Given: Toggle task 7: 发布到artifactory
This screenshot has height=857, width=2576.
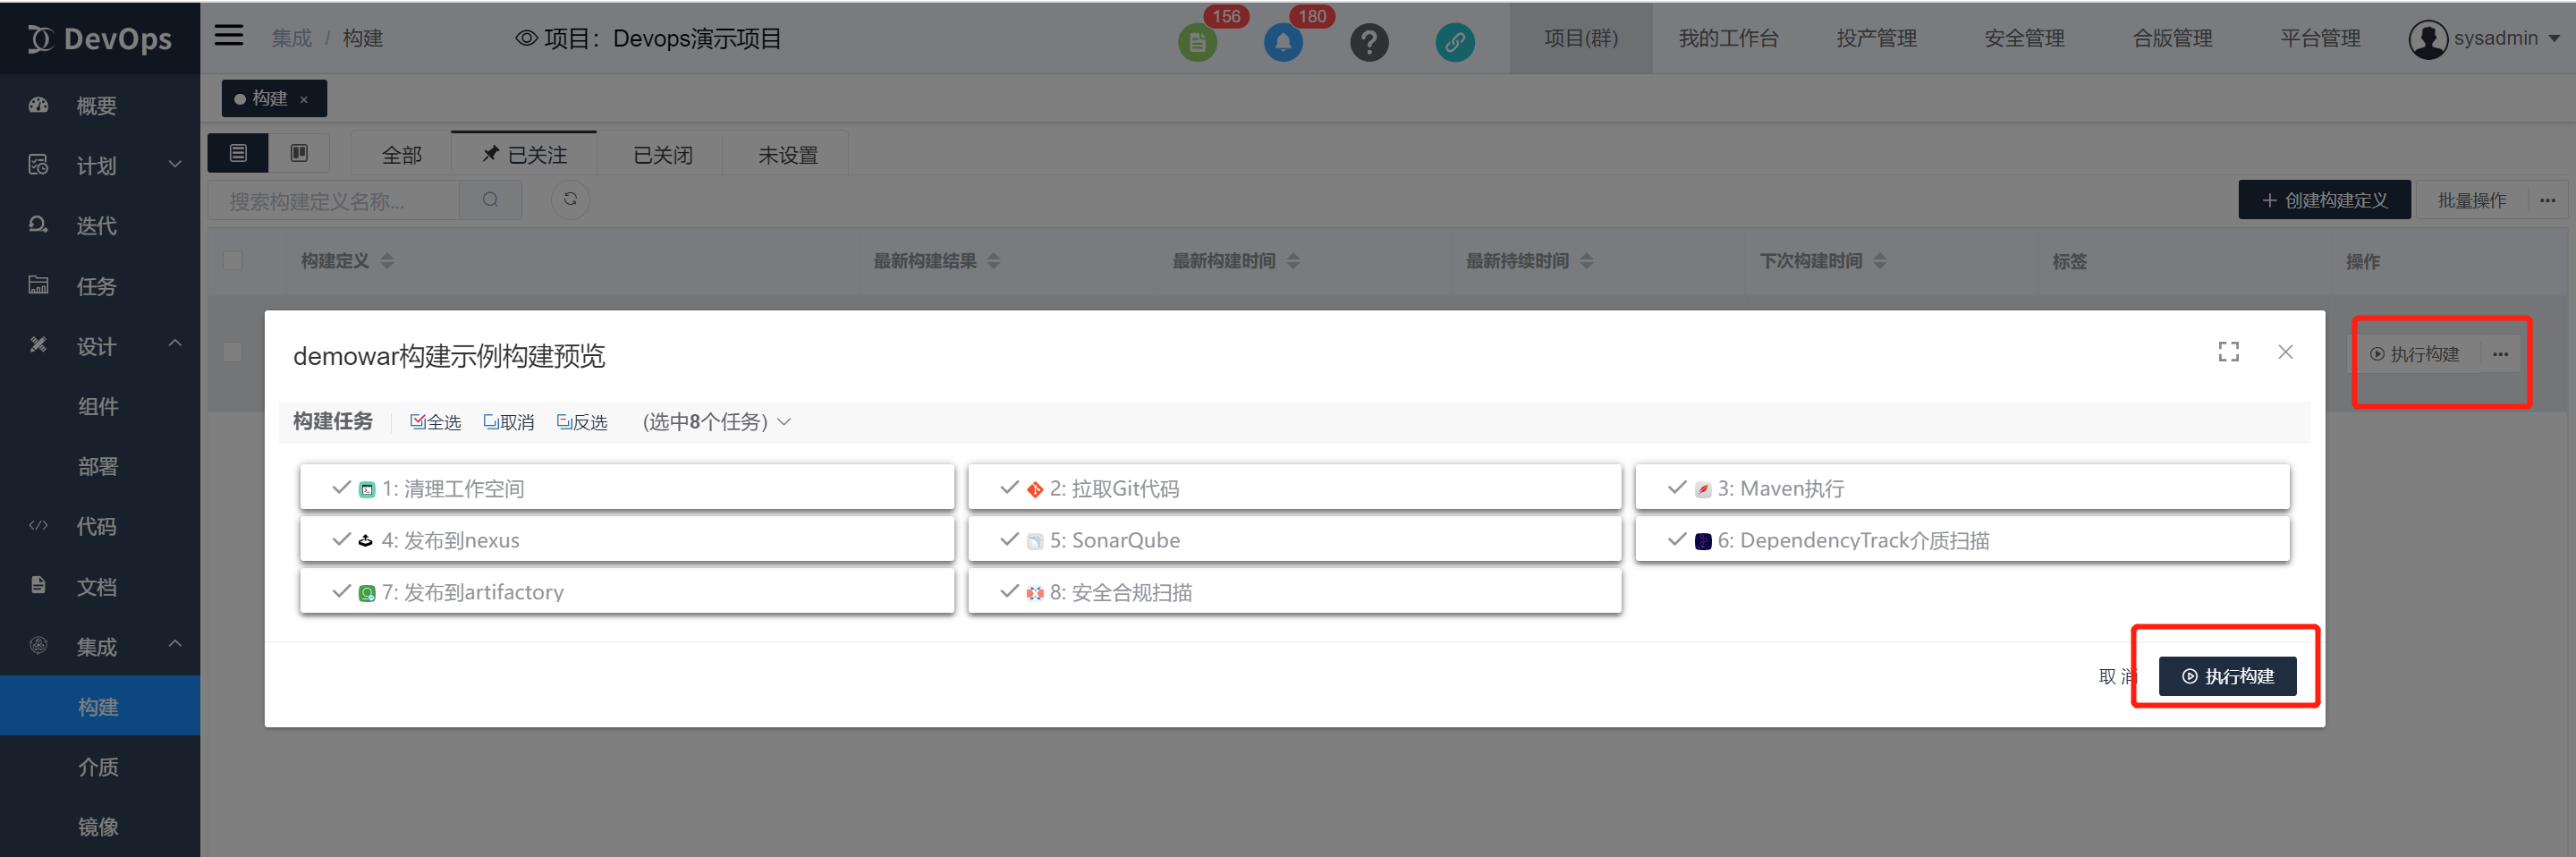Looking at the screenshot, I should pos(627,591).
